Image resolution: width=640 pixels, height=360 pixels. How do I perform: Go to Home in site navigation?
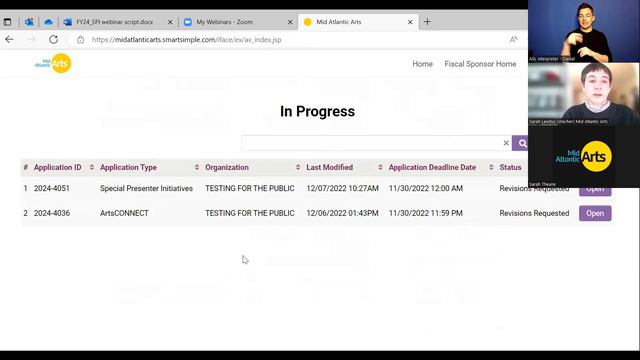422,64
